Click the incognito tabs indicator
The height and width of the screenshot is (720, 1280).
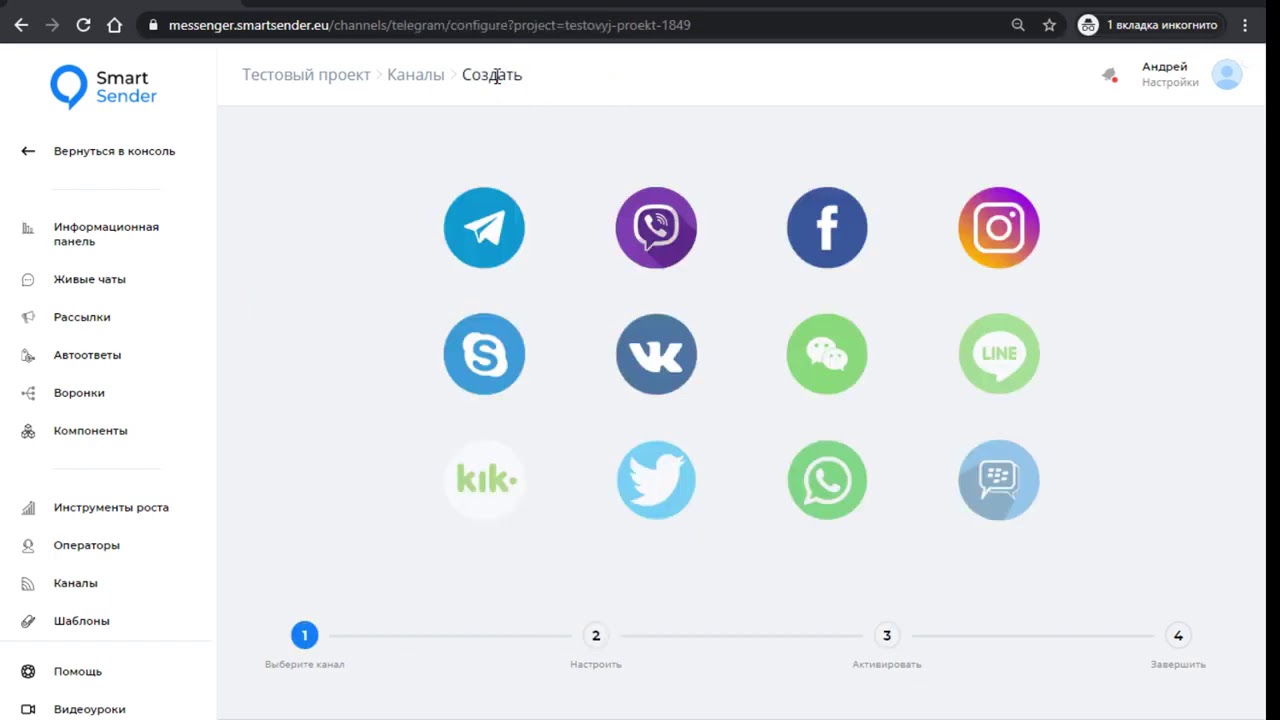tap(1149, 25)
